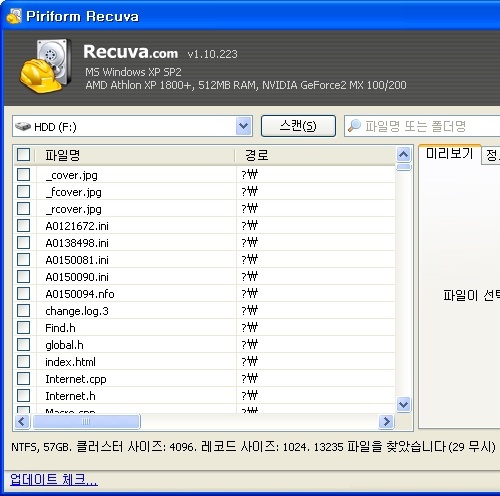Select the index.html file name
This screenshot has height=496, width=500.
click(x=70, y=362)
